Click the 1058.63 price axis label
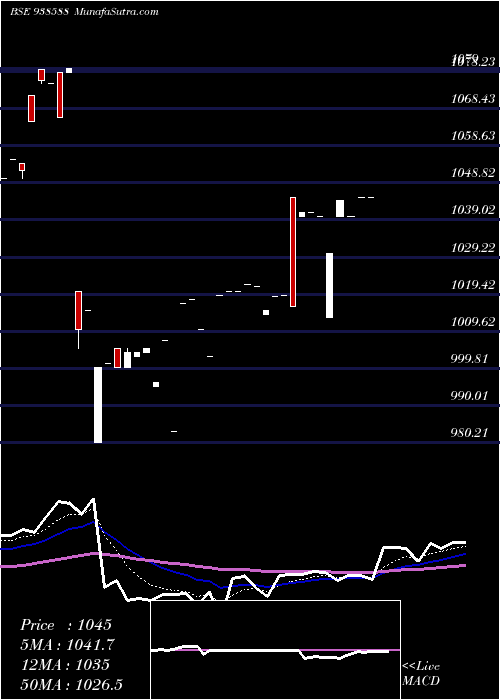Viewport: 500px width, 700px height. pos(473,135)
